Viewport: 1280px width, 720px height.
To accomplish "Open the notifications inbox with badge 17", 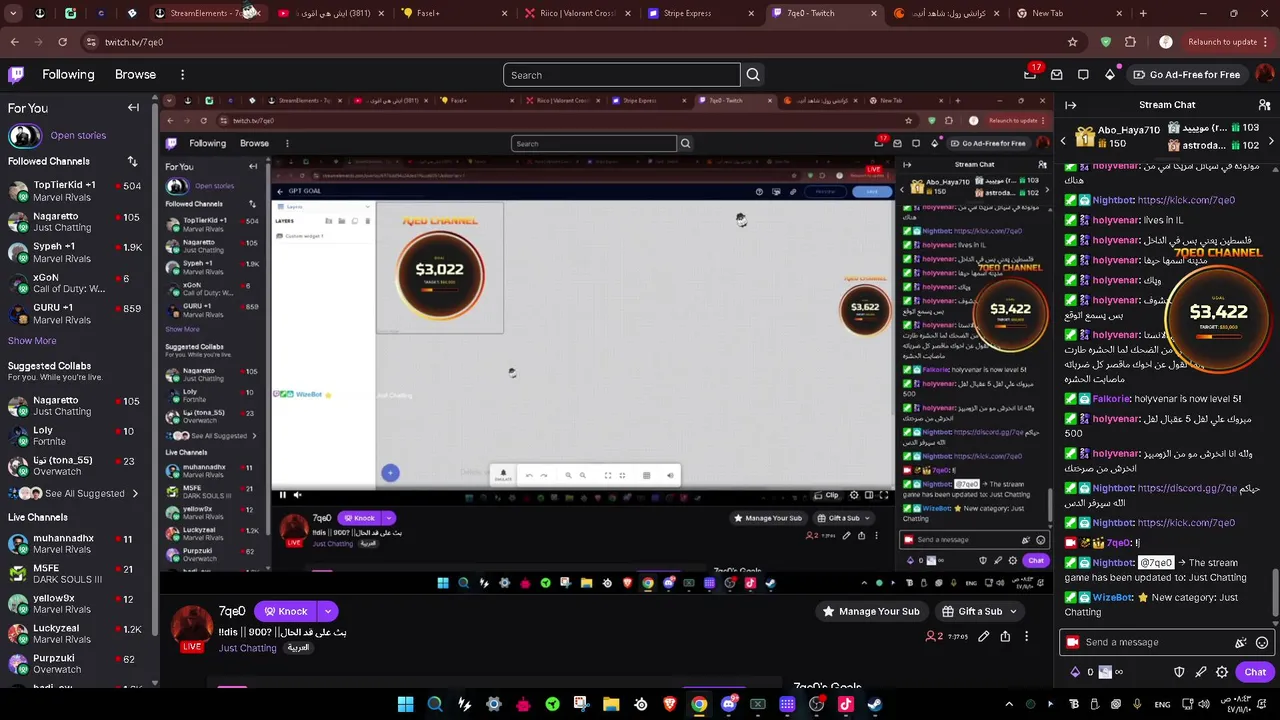I will click(x=1031, y=75).
